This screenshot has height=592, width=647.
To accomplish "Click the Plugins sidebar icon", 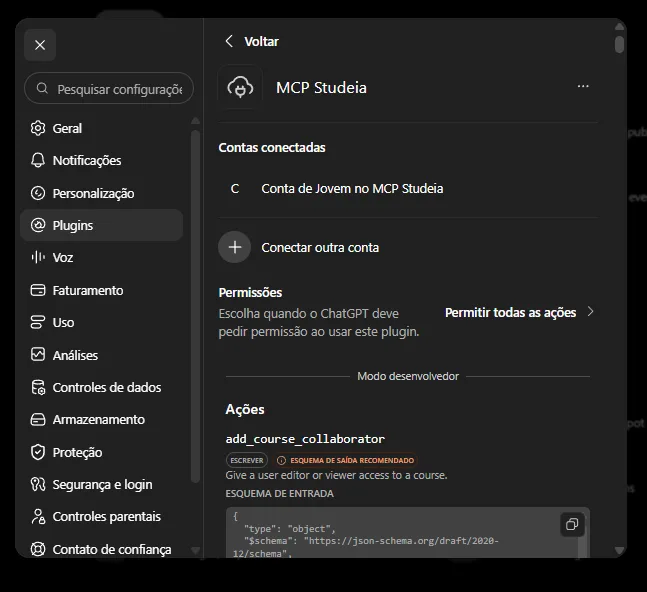I will pos(38,225).
